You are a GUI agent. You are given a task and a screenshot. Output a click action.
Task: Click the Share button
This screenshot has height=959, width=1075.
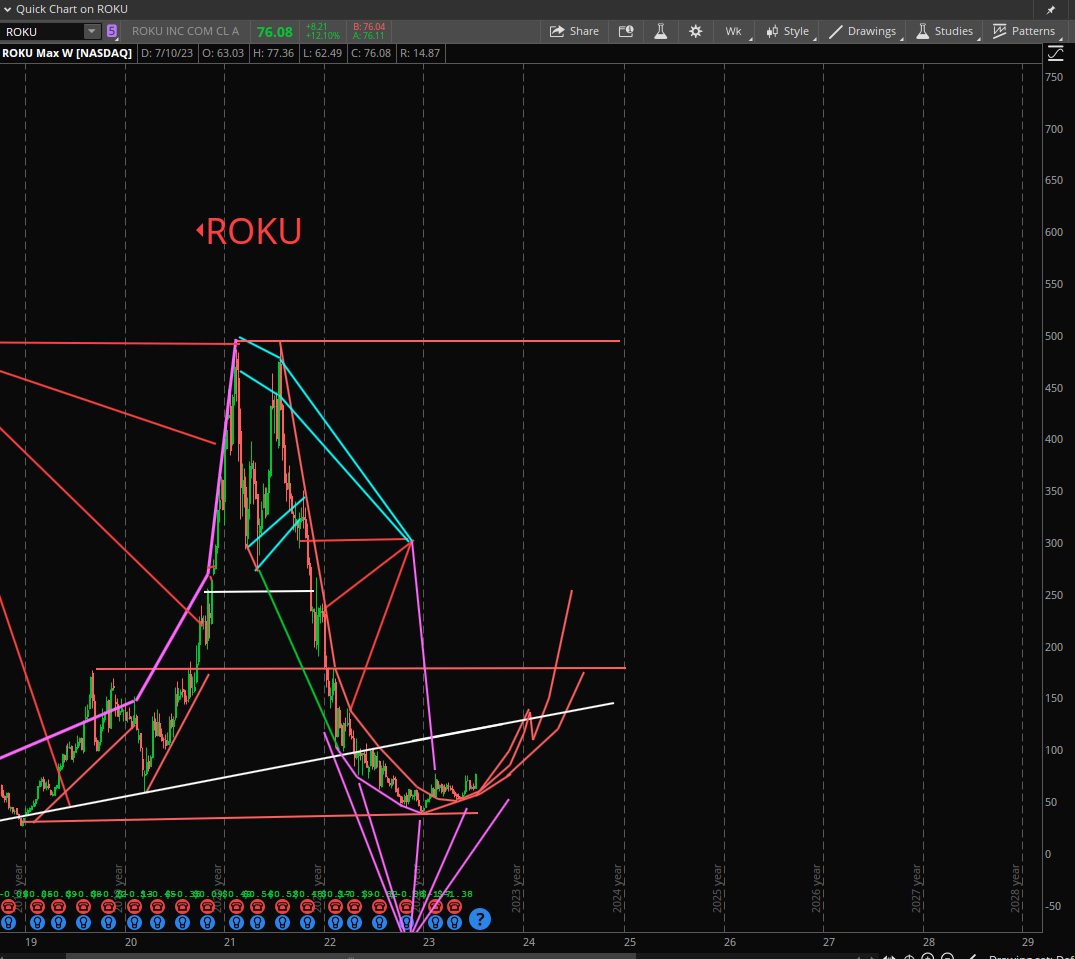[573, 31]
